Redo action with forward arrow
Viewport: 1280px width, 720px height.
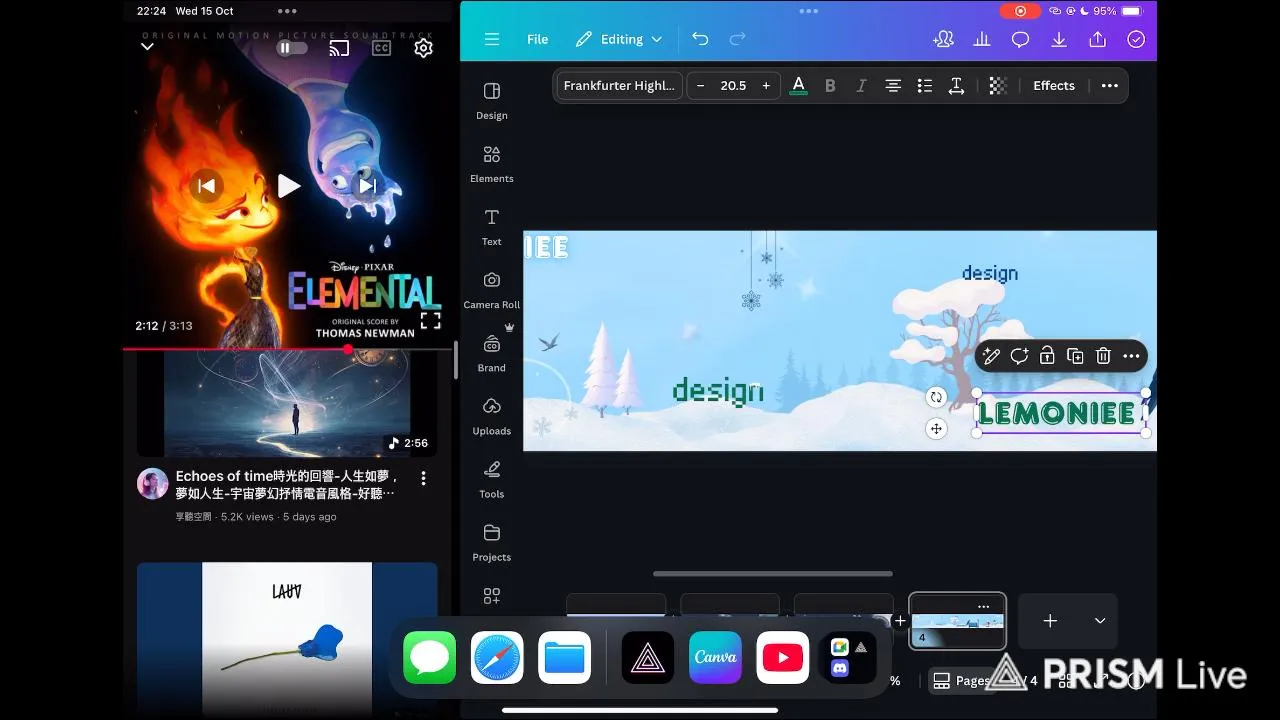(738, 39)
